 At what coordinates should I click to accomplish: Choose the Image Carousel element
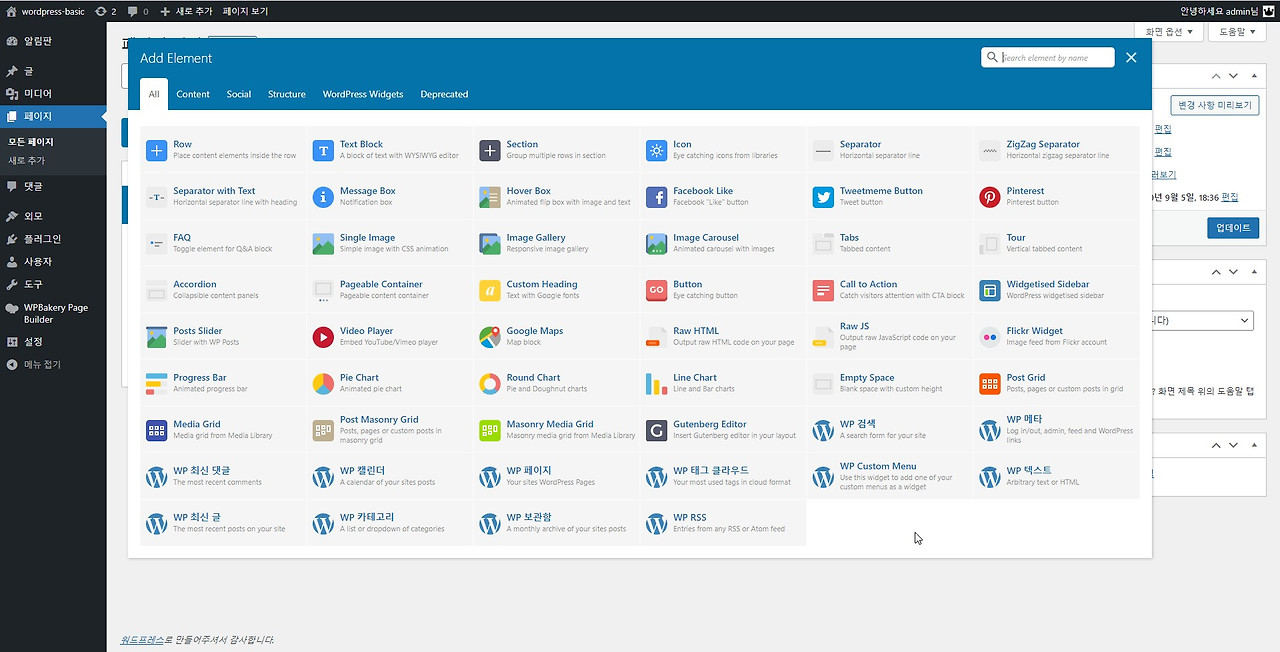click(x=723, y=243)
